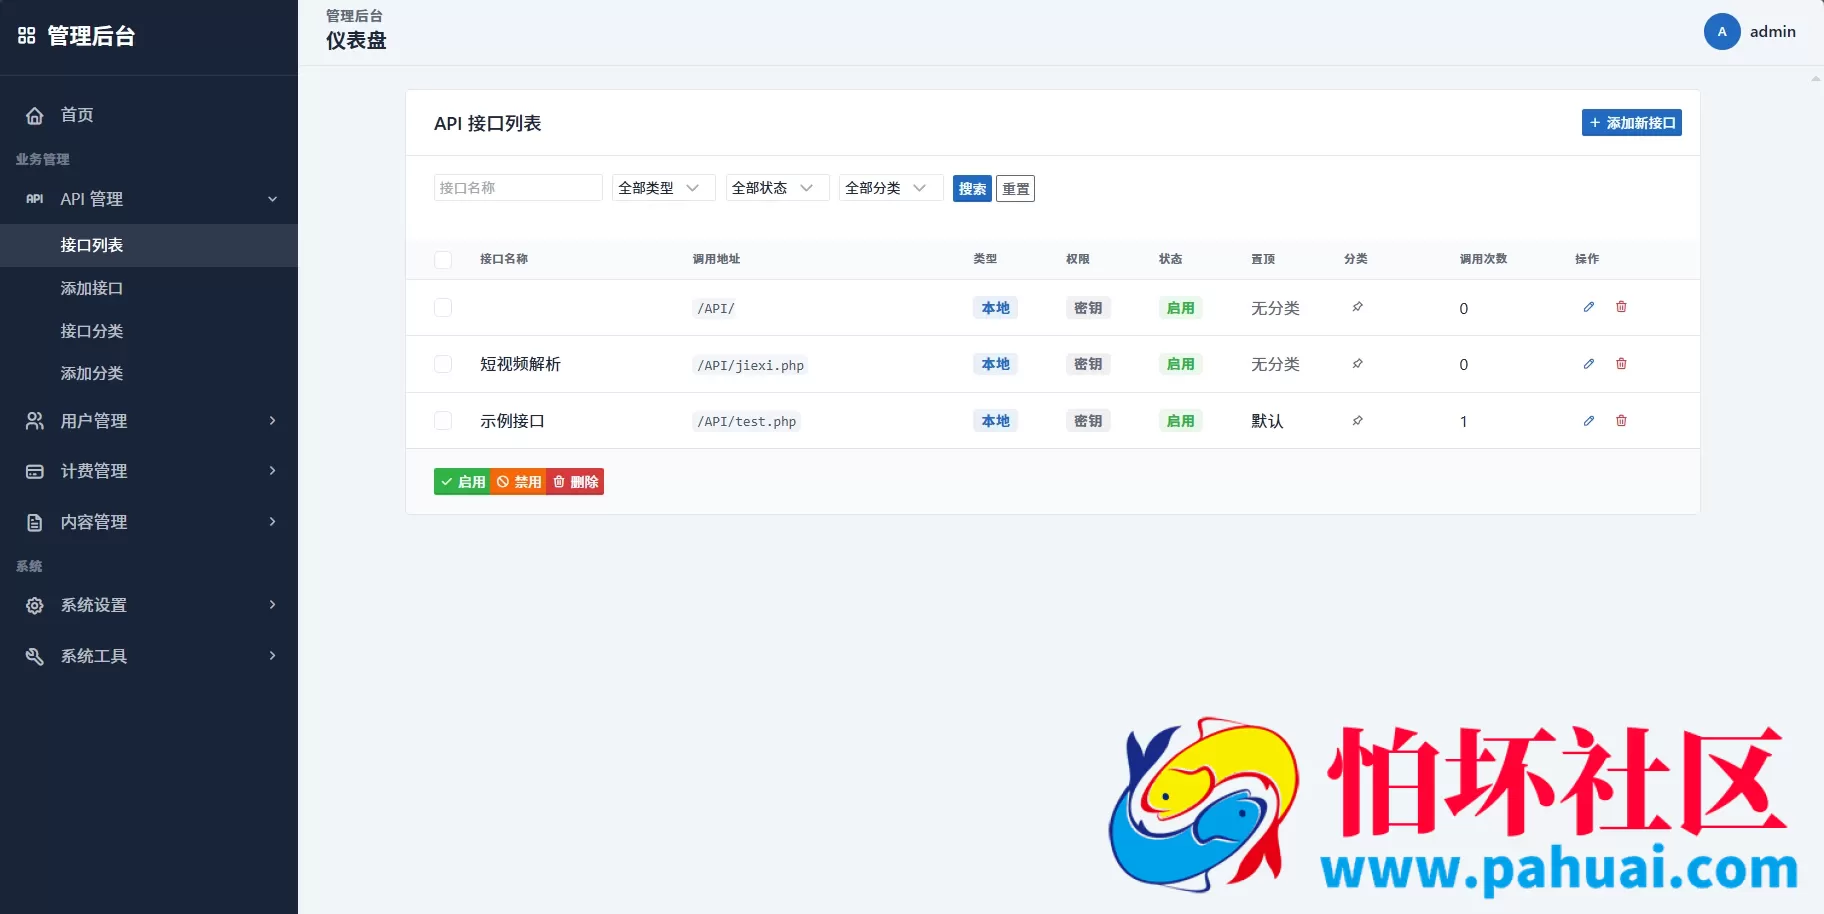Click the 添加新接口 button
The height and width of the screenshot is (914, 1824).
(1632, 123)
